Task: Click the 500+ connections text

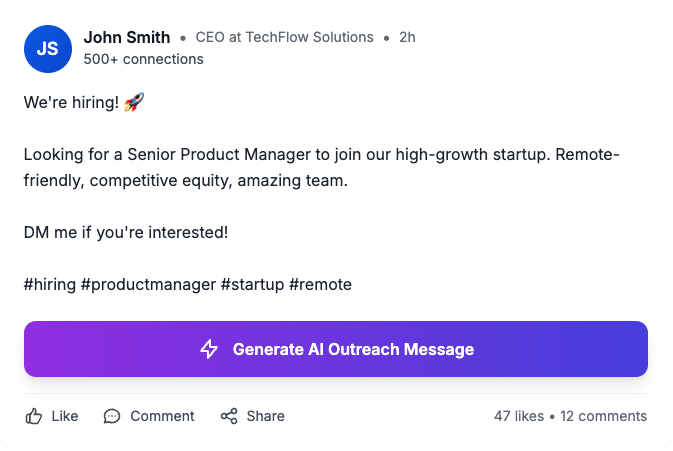Action: point(143,59)
